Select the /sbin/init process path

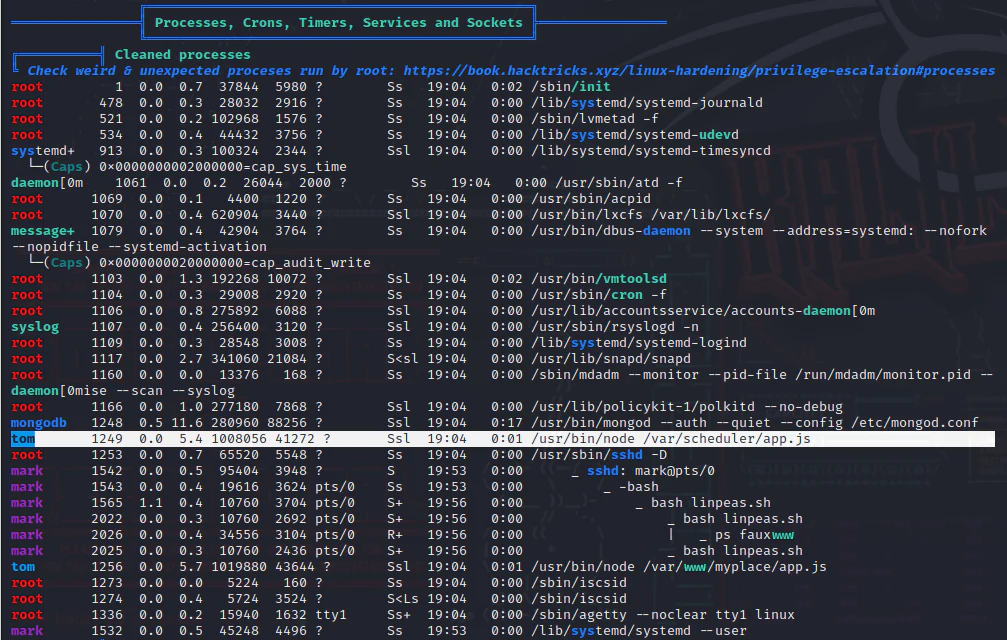point(570,87)
